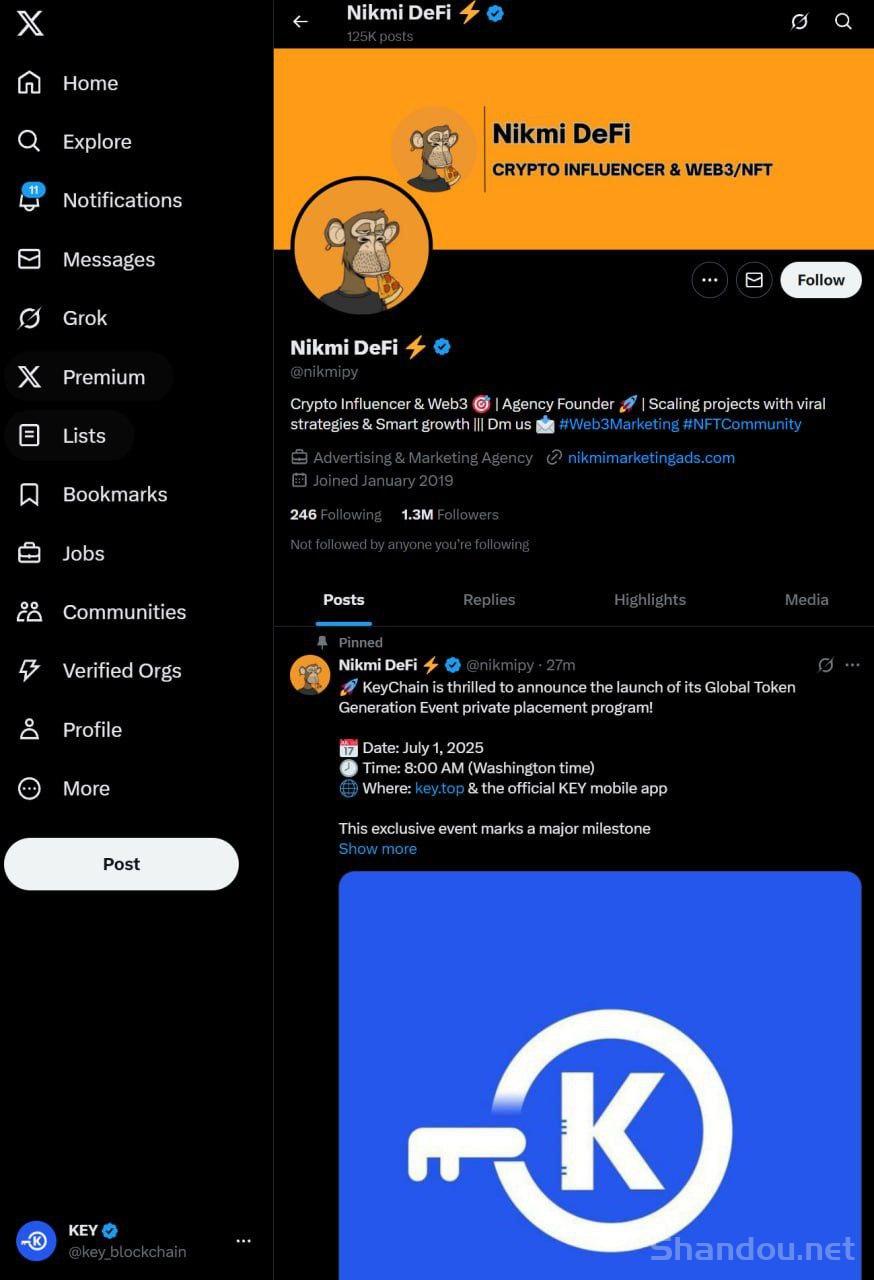Switch to the Replies tab
The width and height of the screenshot is (874, 1280).
(x=489, y=600)
